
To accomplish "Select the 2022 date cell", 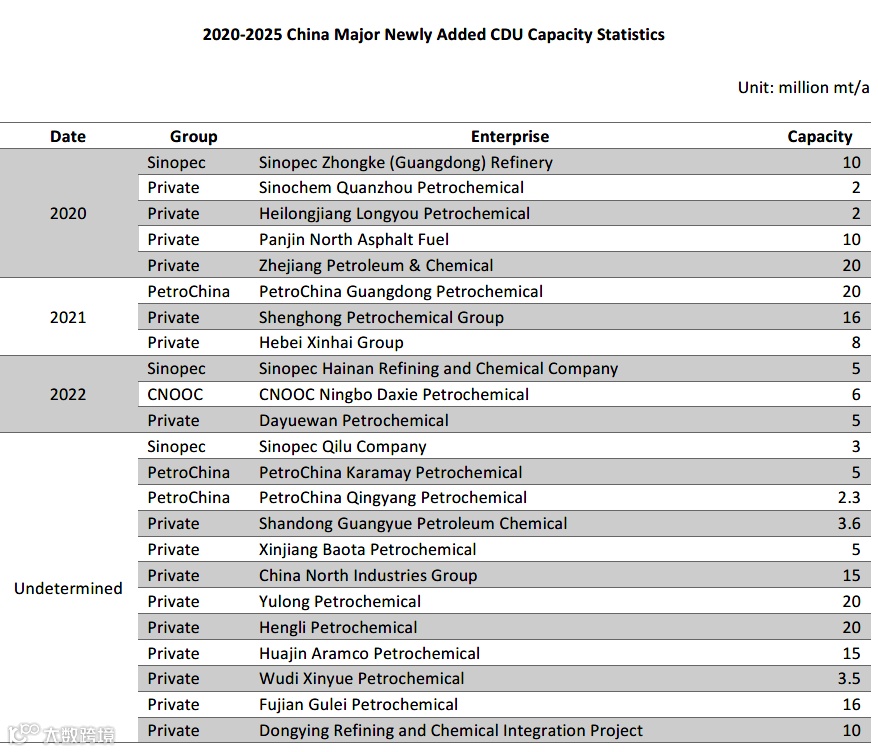I will [x=68, y=395].
